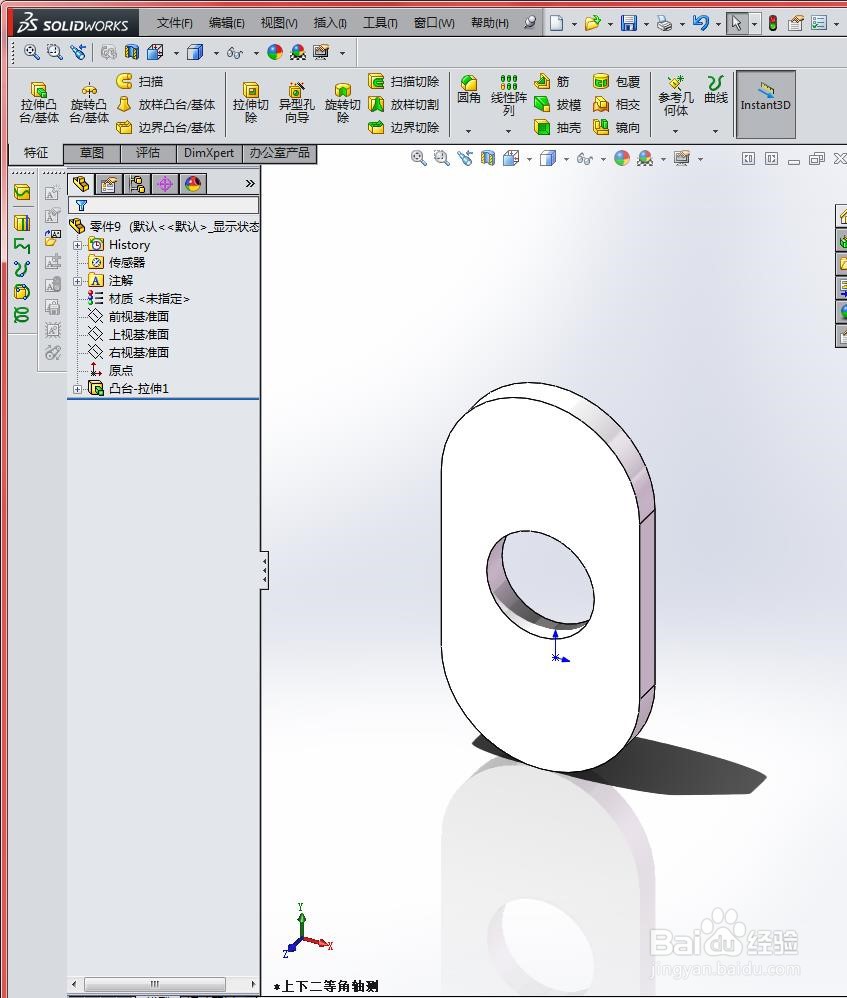Select the Revolved Boss/Base (旋转凸台/基体) tool
847x998 pixels.
click(x=88, y=102)
